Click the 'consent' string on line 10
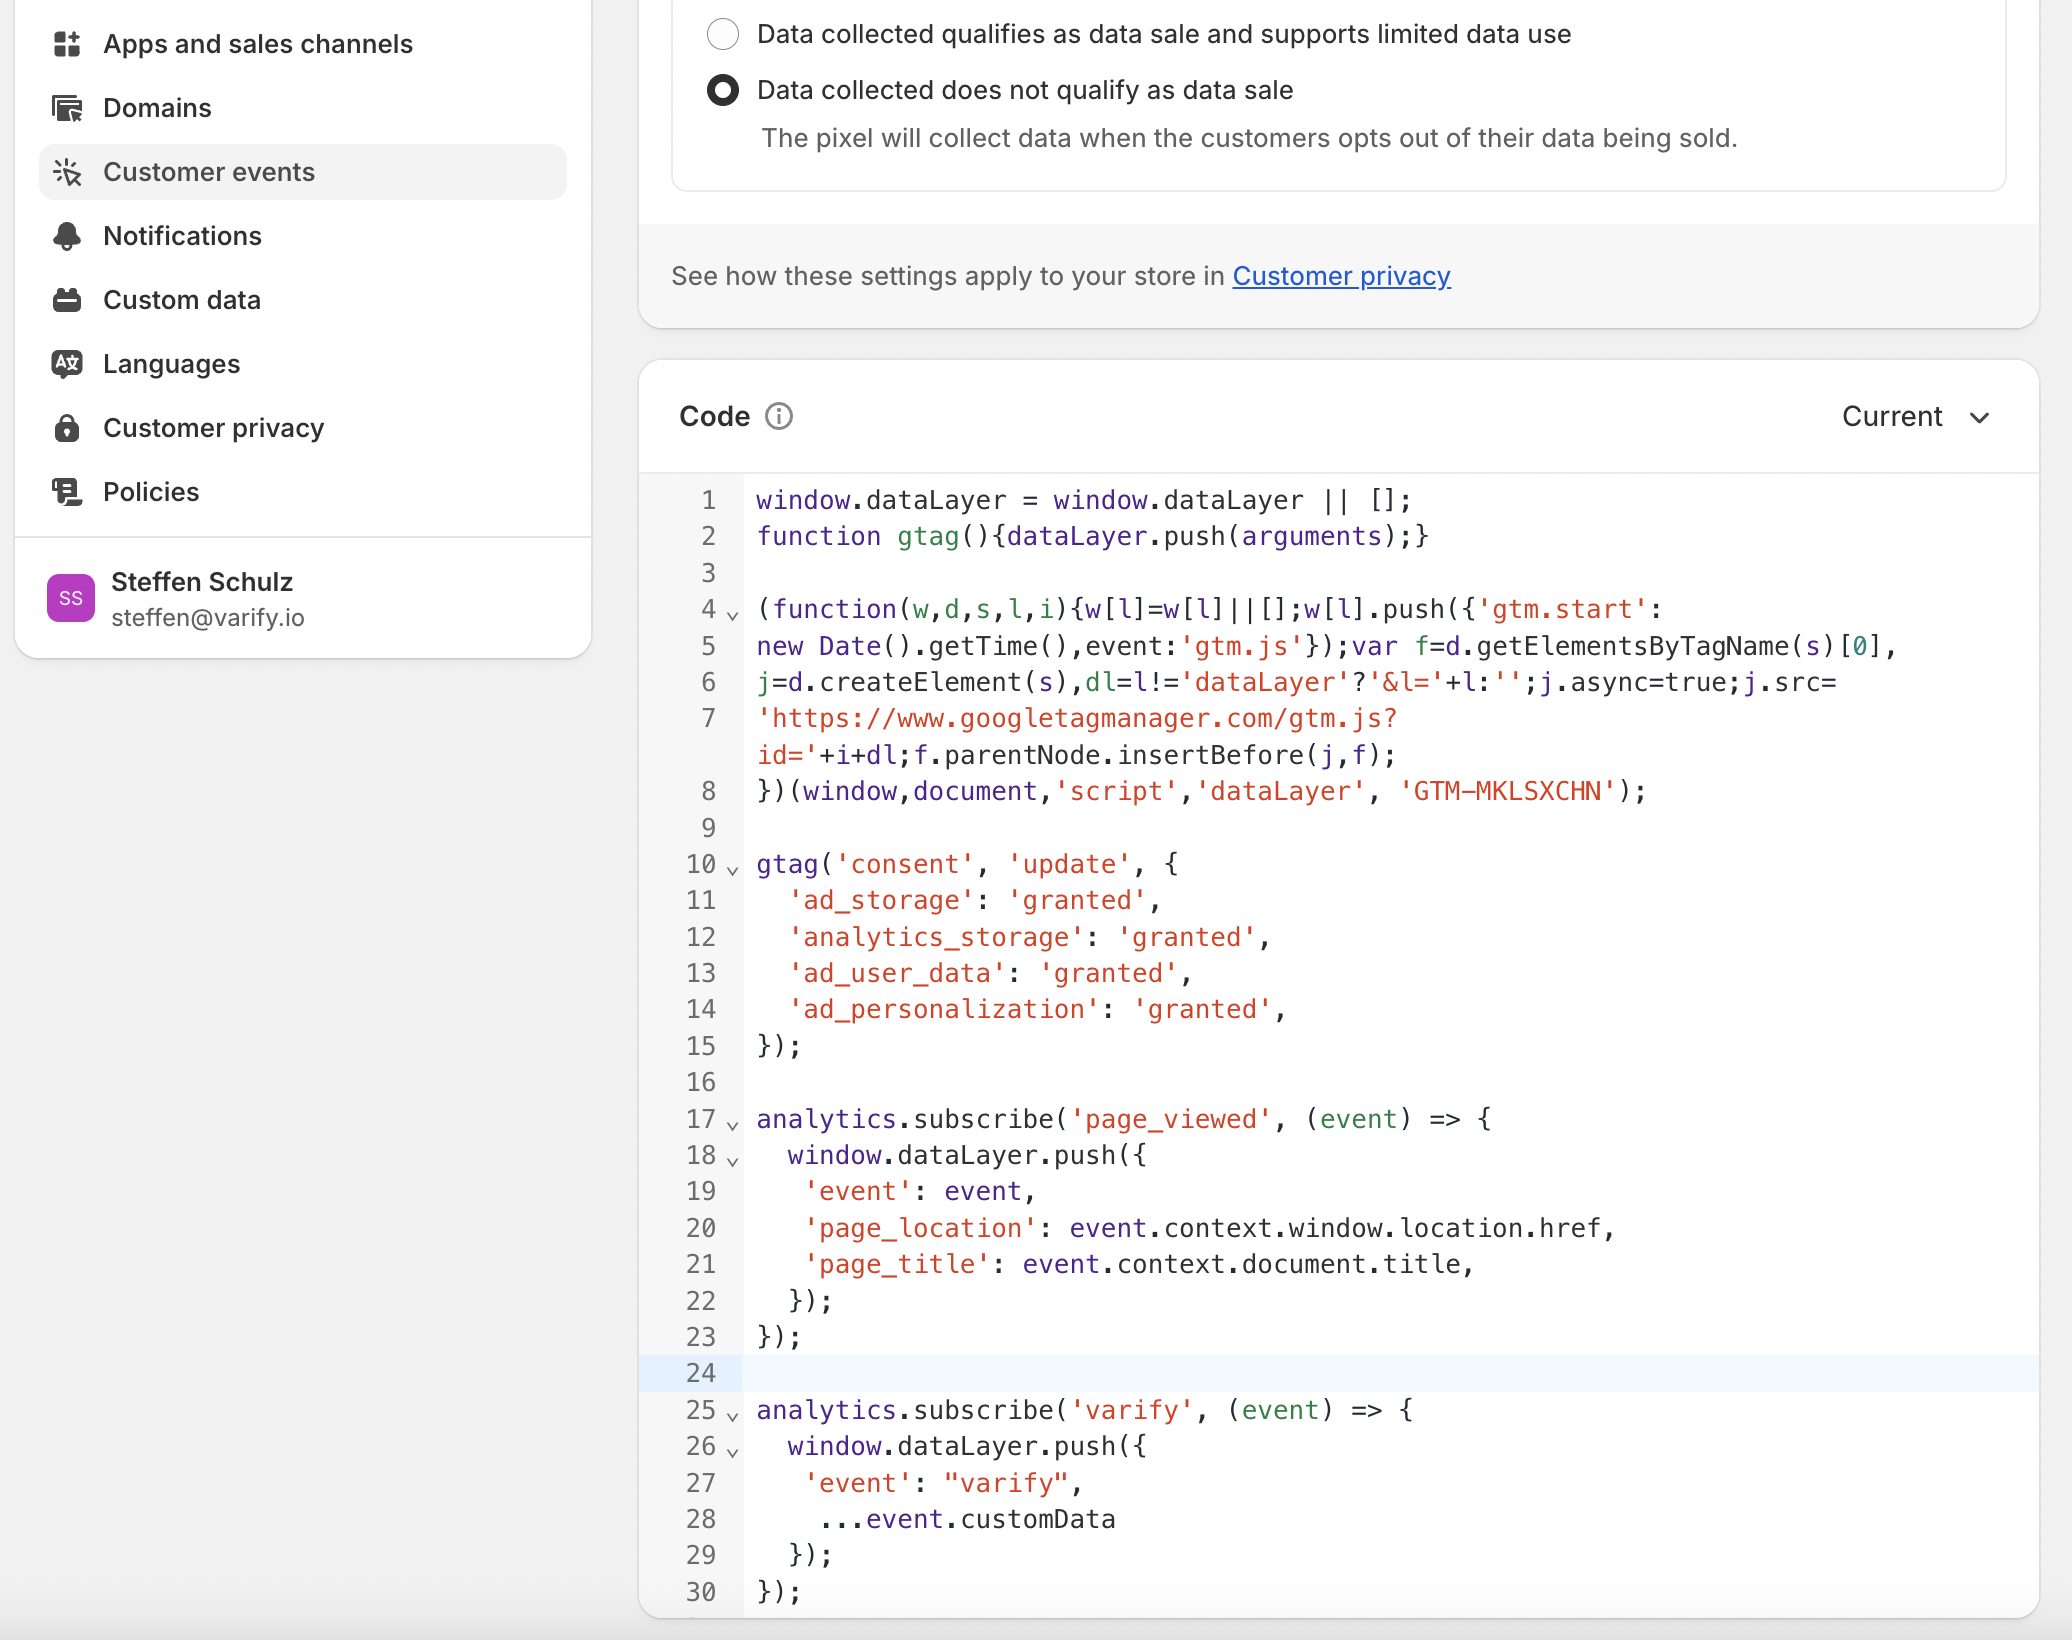Image resolution: width=2072 pixels, height=1640 pixels. point(906,864)
